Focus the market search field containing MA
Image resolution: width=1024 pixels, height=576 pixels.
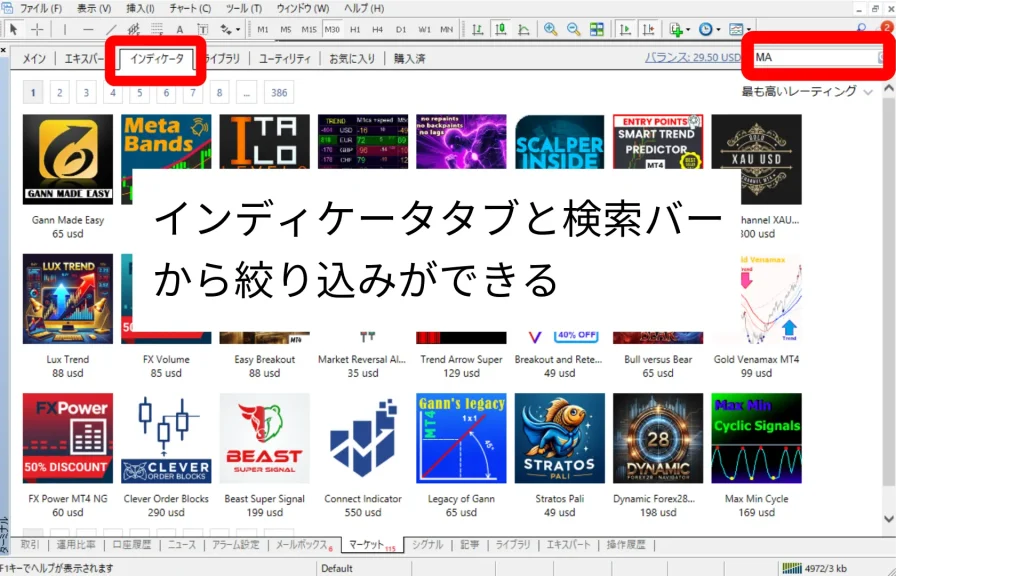(x=817, y=57)
